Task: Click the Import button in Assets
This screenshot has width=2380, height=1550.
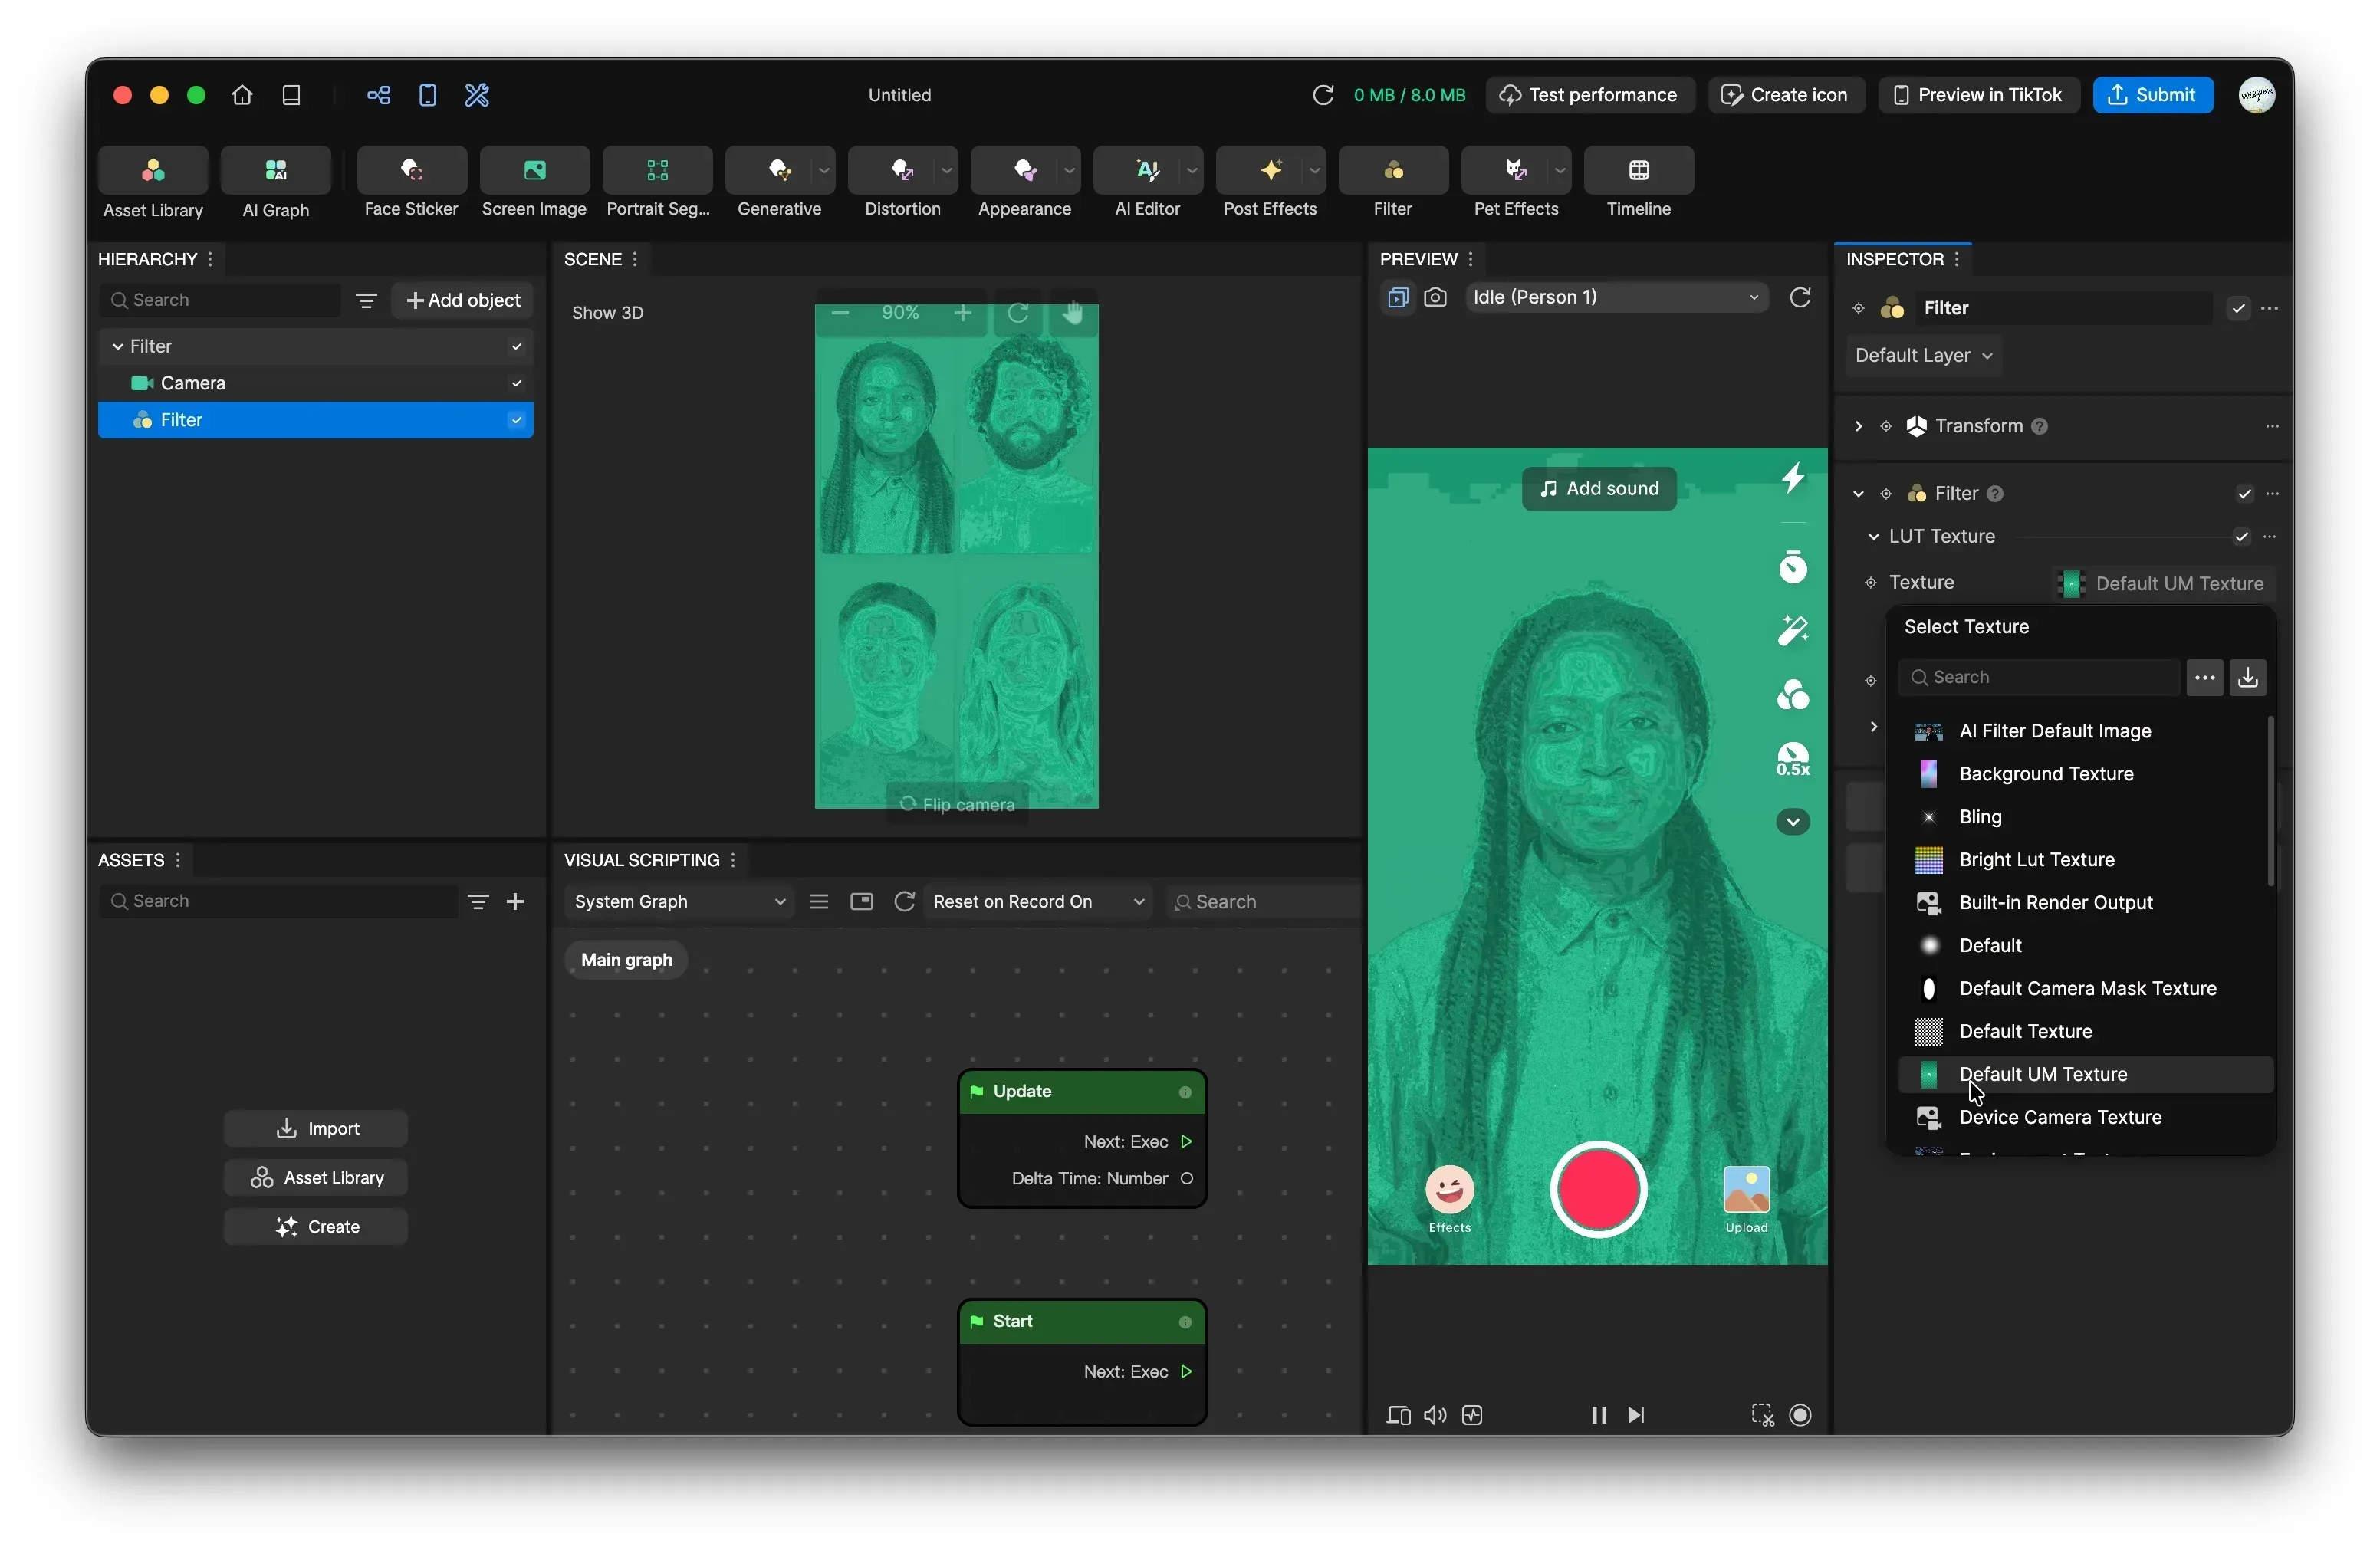Action: [x=316, y=1129]
